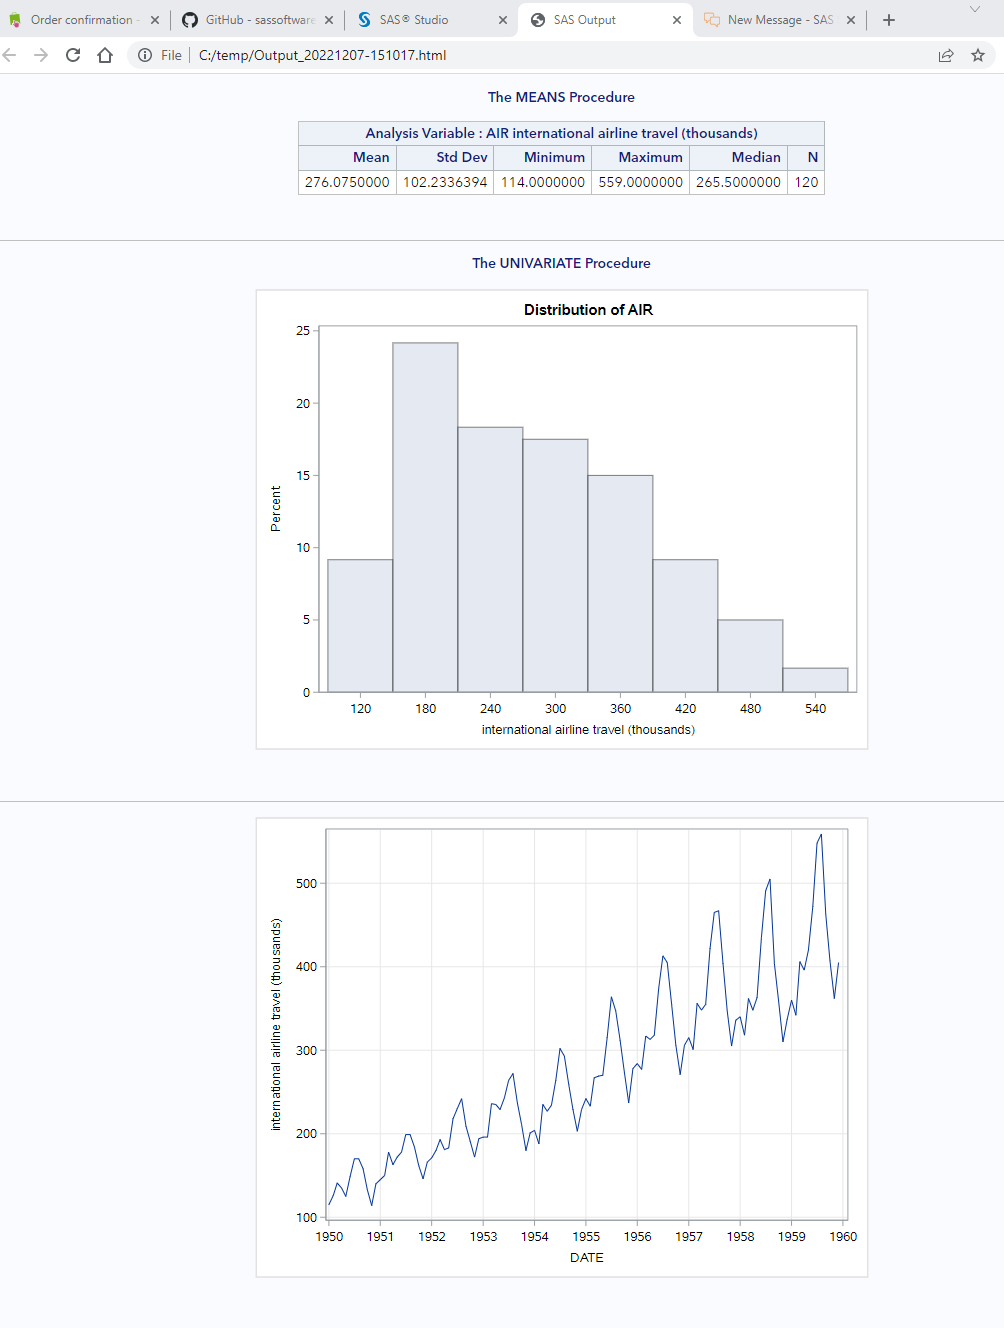Open a new browser tab

tap(889, 20)
